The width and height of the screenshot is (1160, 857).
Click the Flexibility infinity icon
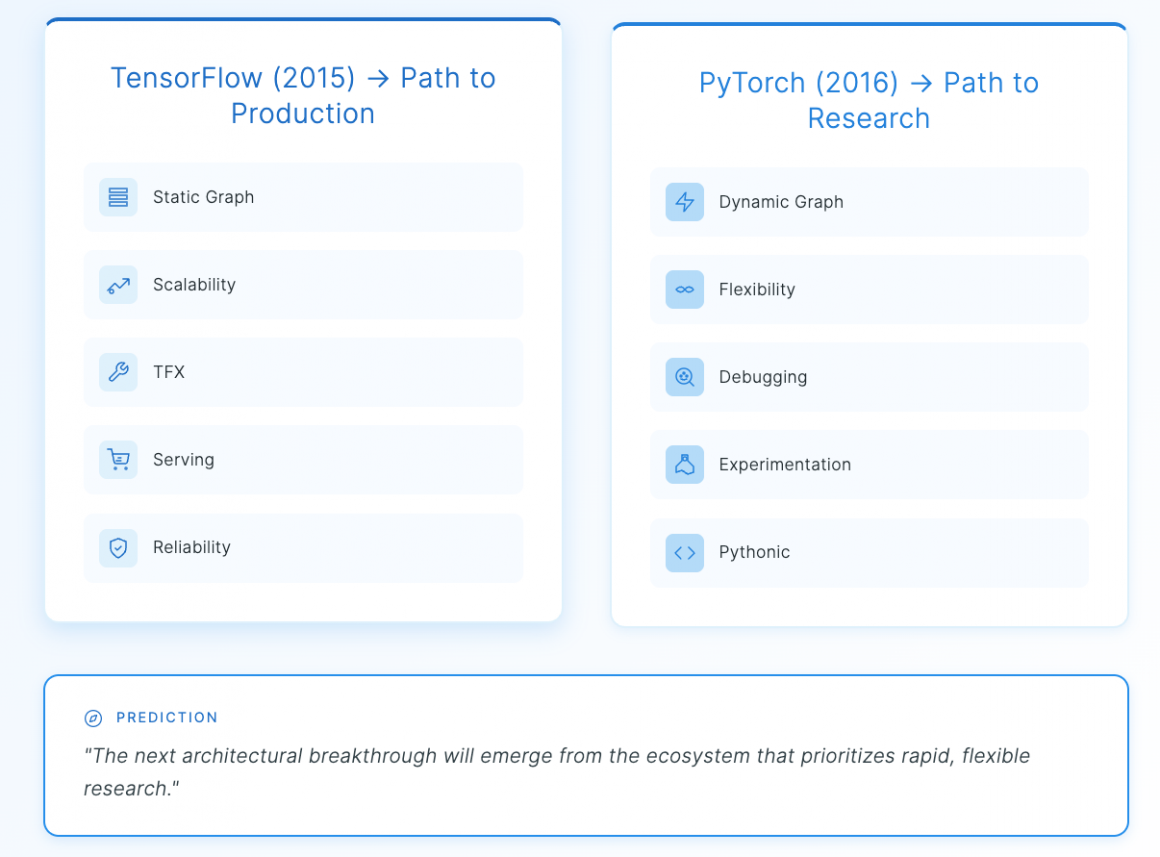click(685, 290)
